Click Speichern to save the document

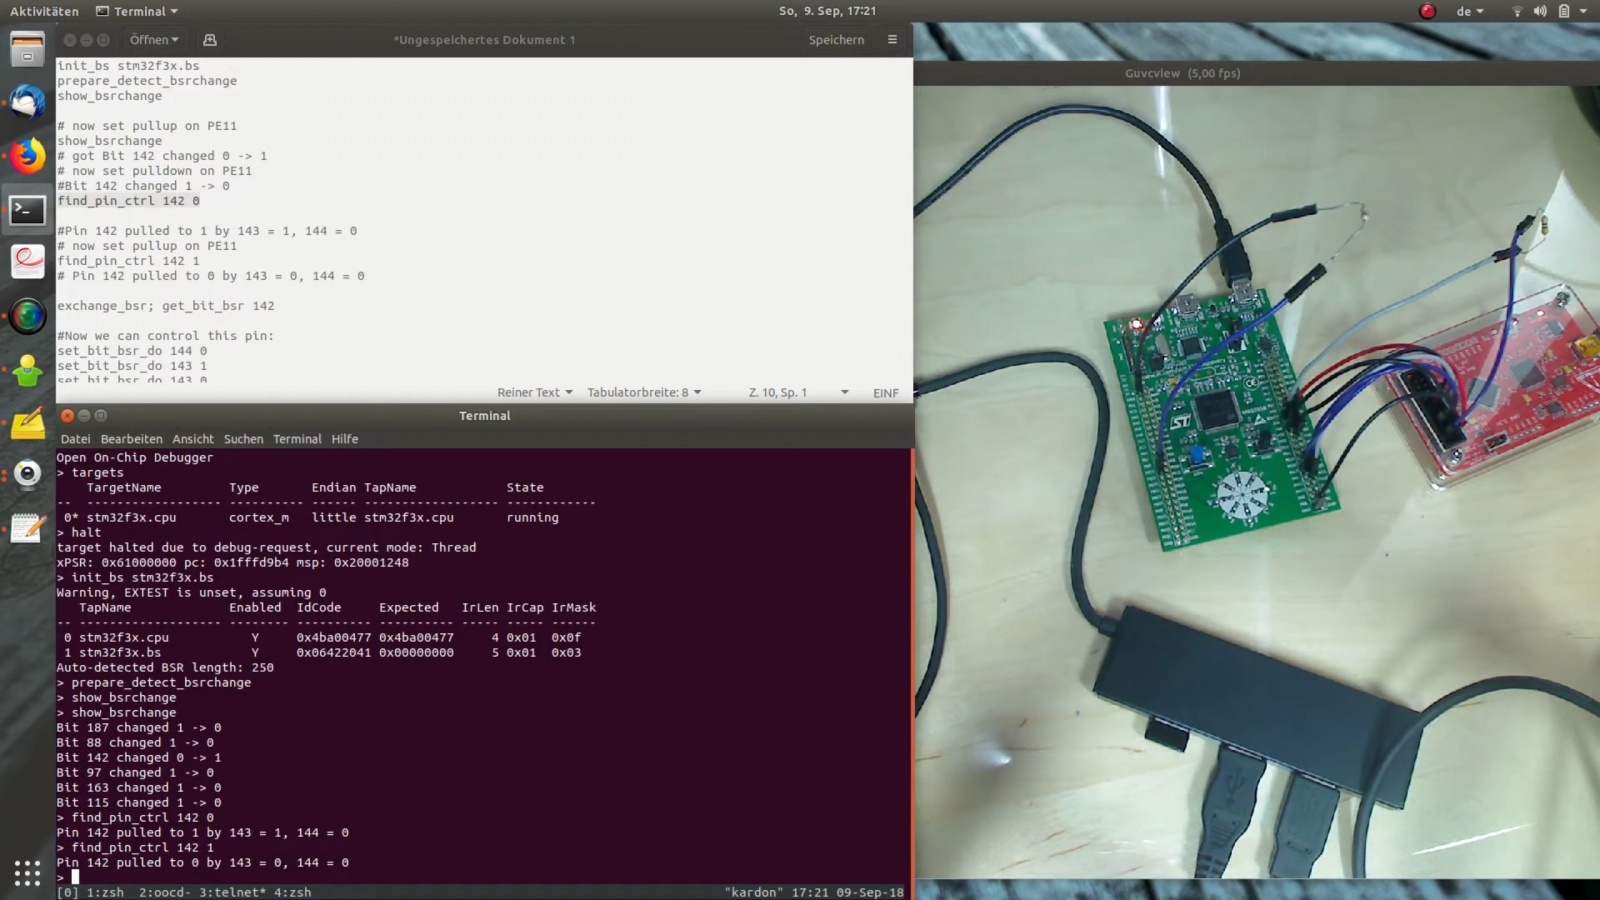coord(836,40)
